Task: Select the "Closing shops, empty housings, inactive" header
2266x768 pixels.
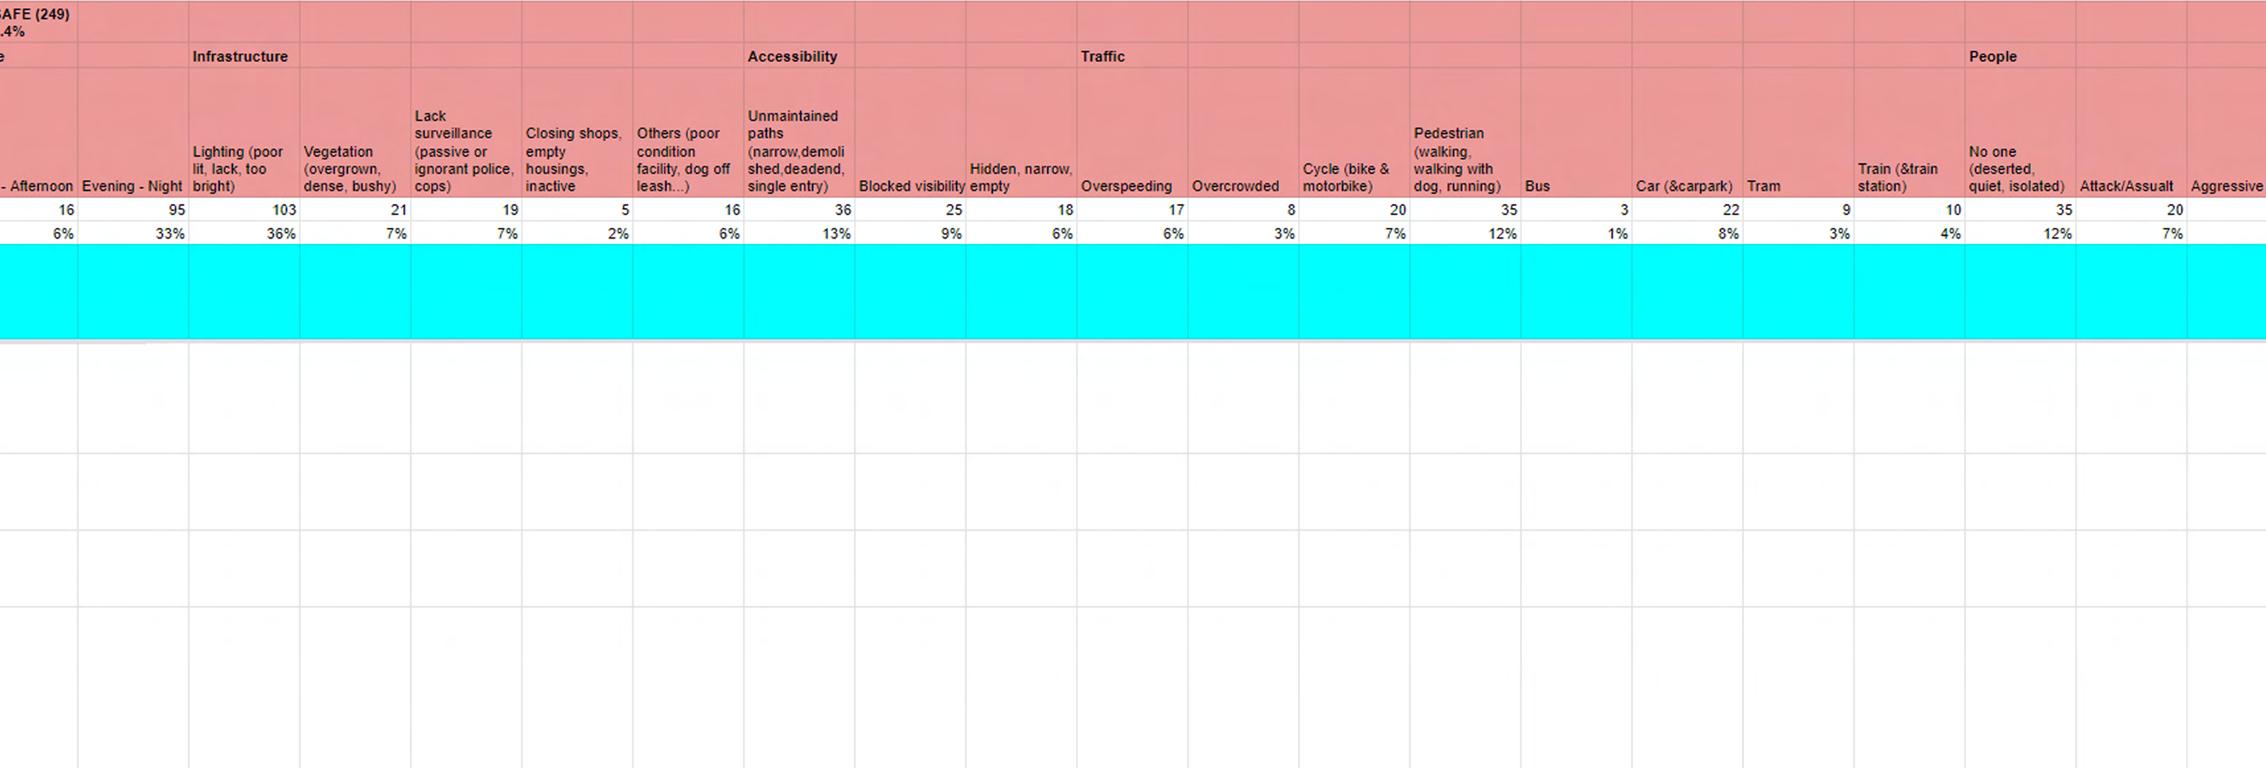Action: click(577, 133)
